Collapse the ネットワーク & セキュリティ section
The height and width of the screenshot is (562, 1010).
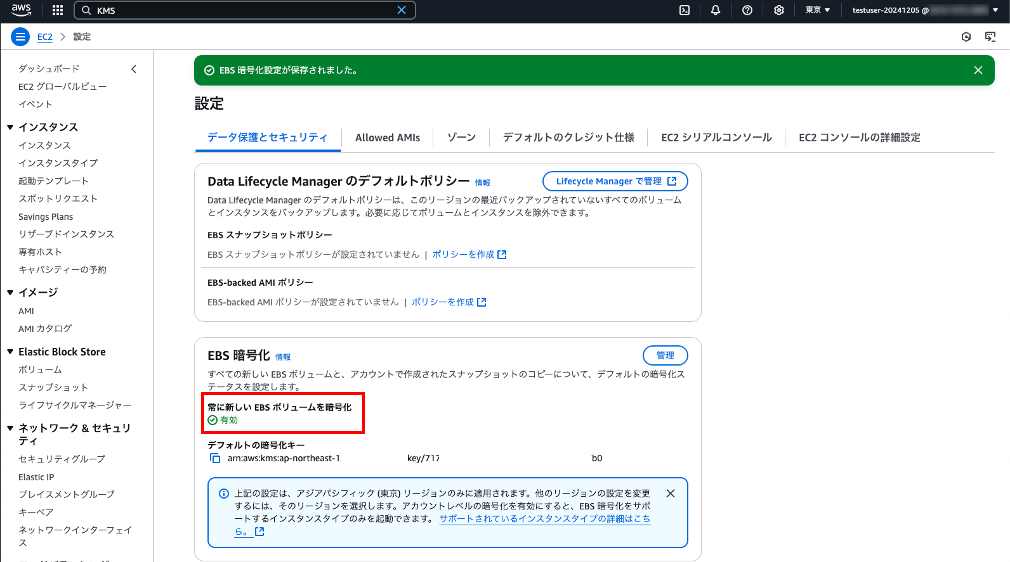point(10,428)
